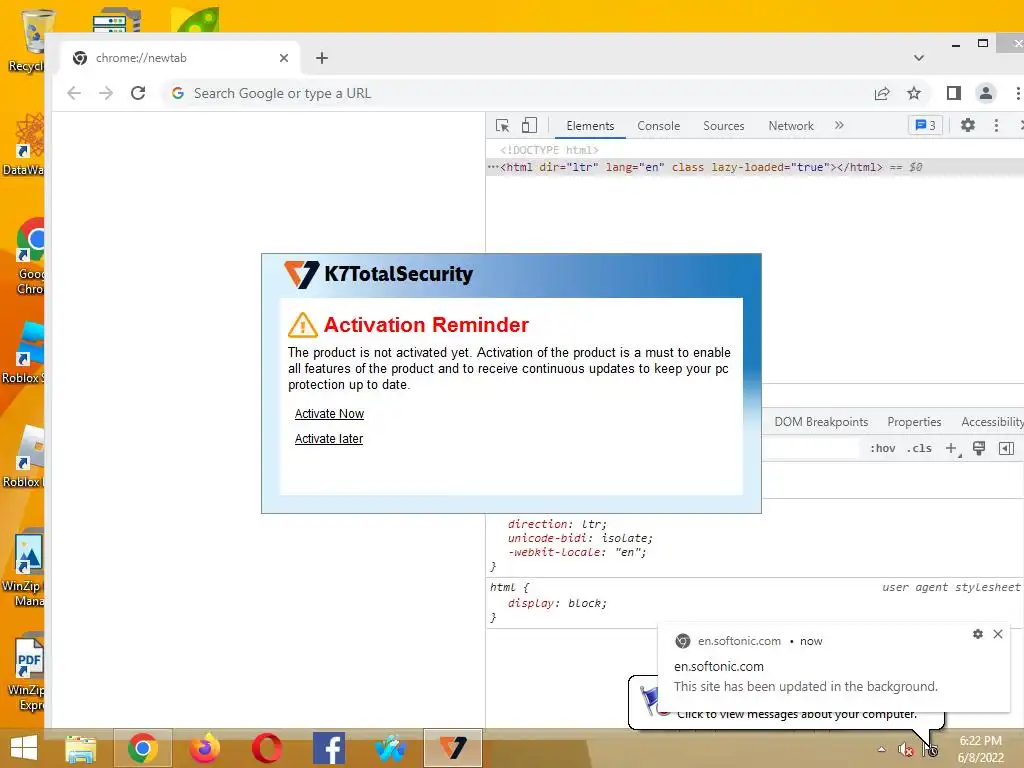Viewport: 1024px width, 768px height.
Task: Click user agent stylesheet label
Action: tap(951, 587)
